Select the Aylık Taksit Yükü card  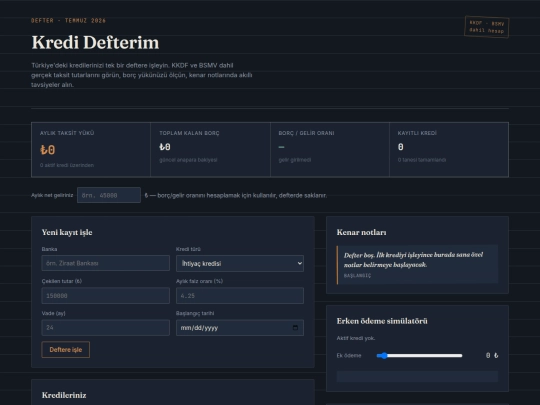click(x=91, y=149)
